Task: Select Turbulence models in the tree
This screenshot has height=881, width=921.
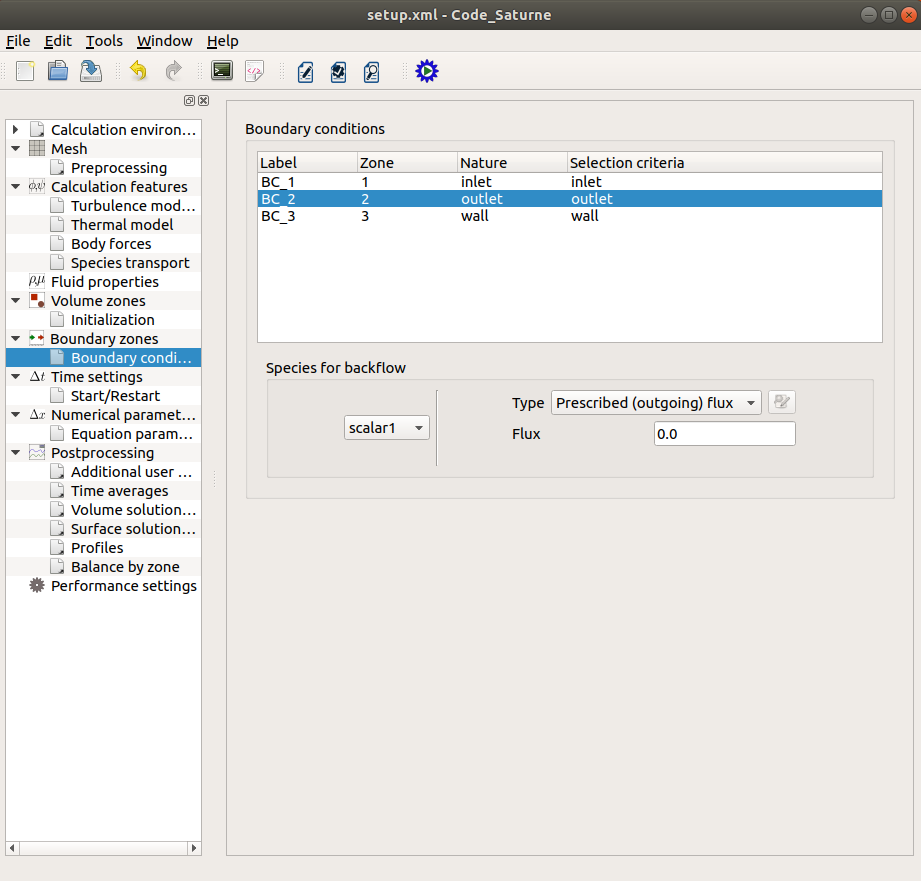Action: [133, 206]
